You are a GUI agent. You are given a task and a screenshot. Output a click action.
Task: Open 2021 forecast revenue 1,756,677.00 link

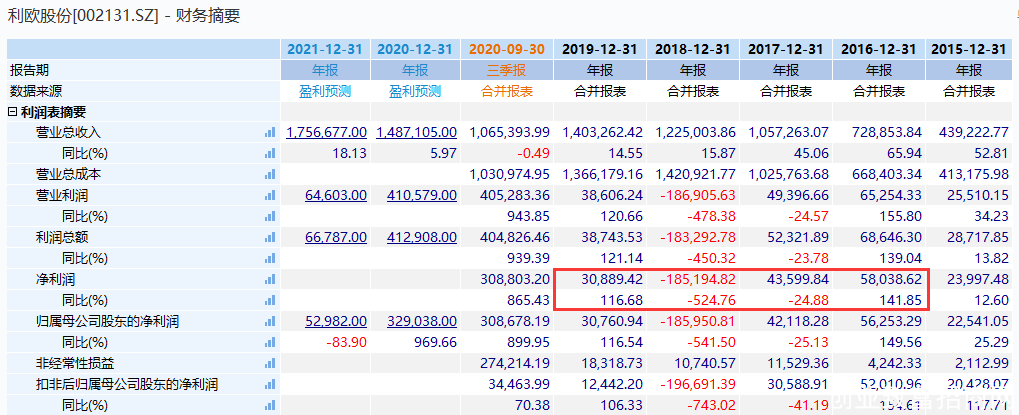tap(326, 132)
